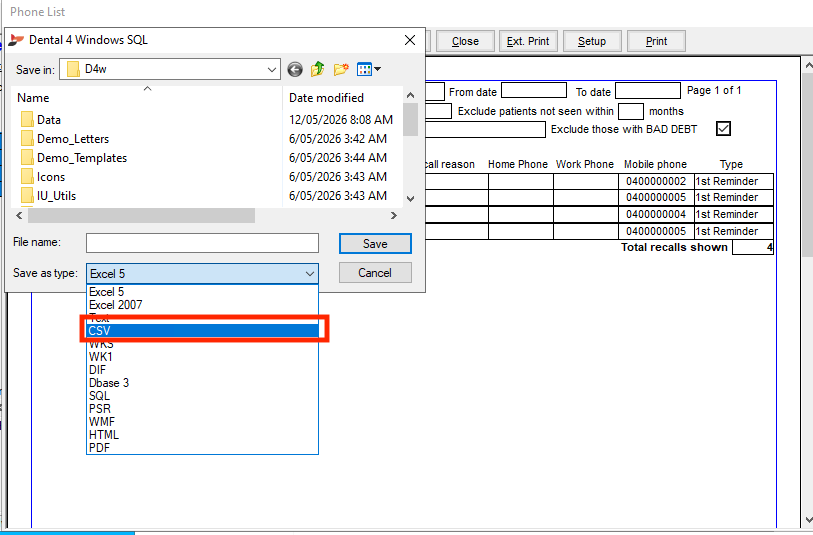Click the File name input field
The image size is (813, 535).
click(202, 243)
